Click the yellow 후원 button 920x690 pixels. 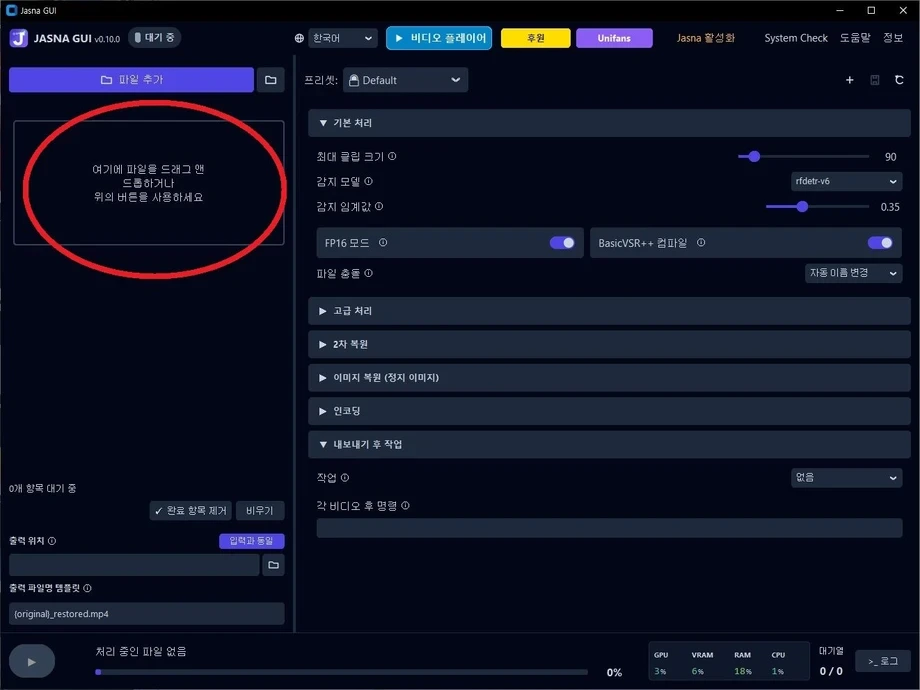pyautogui.click(x=536, y=38)
